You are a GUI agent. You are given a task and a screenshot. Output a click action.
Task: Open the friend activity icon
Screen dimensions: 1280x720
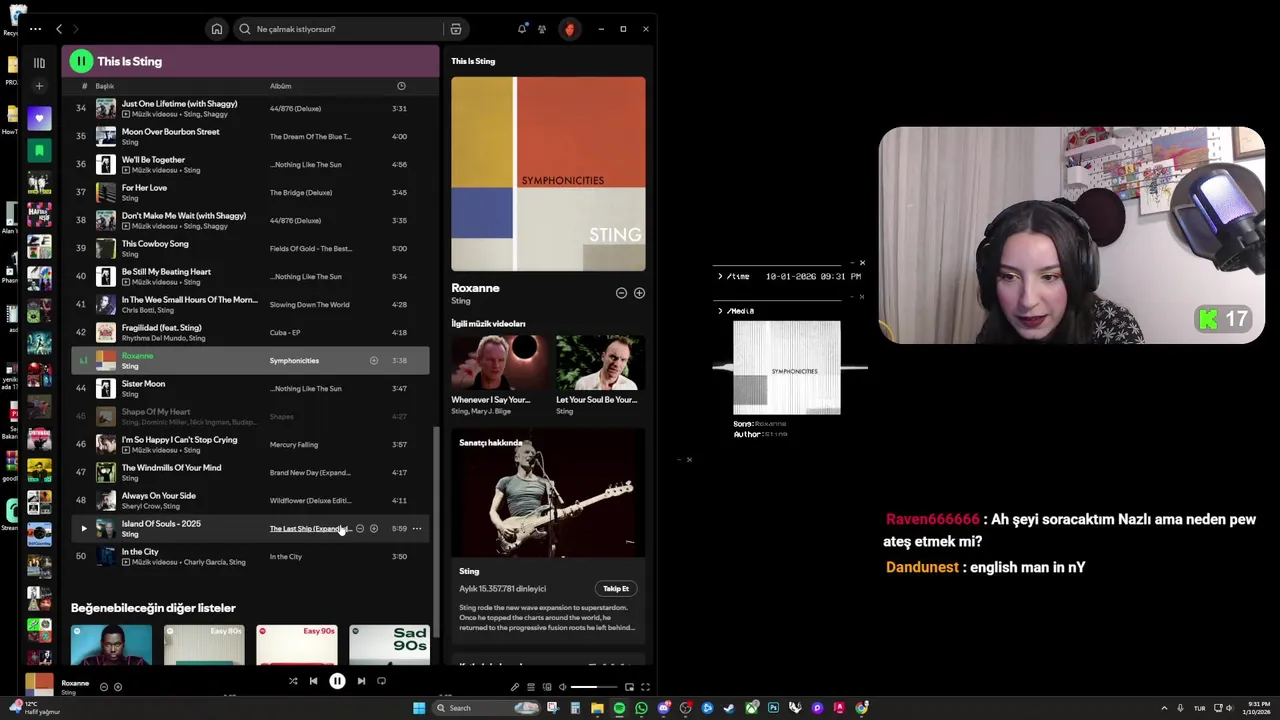coord(542,29)
